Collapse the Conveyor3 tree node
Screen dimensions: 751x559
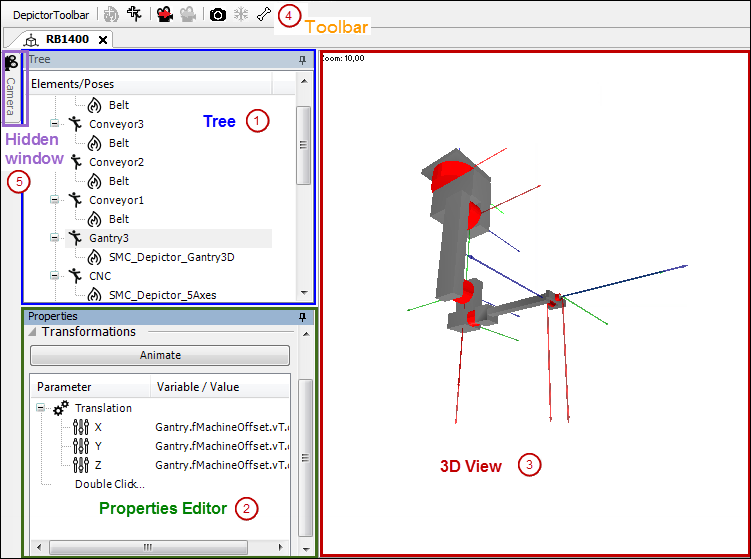tap(55, 124)
